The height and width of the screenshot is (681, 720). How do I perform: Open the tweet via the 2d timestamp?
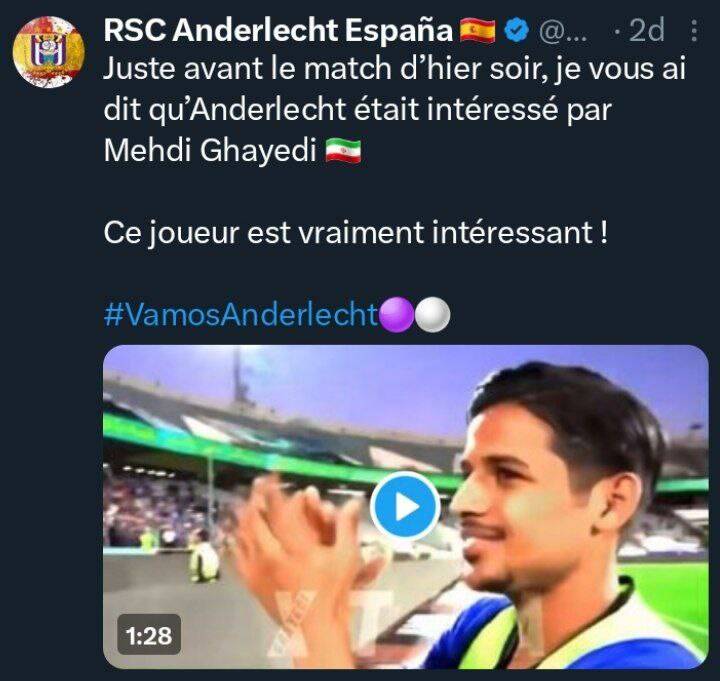pos(647,31)
